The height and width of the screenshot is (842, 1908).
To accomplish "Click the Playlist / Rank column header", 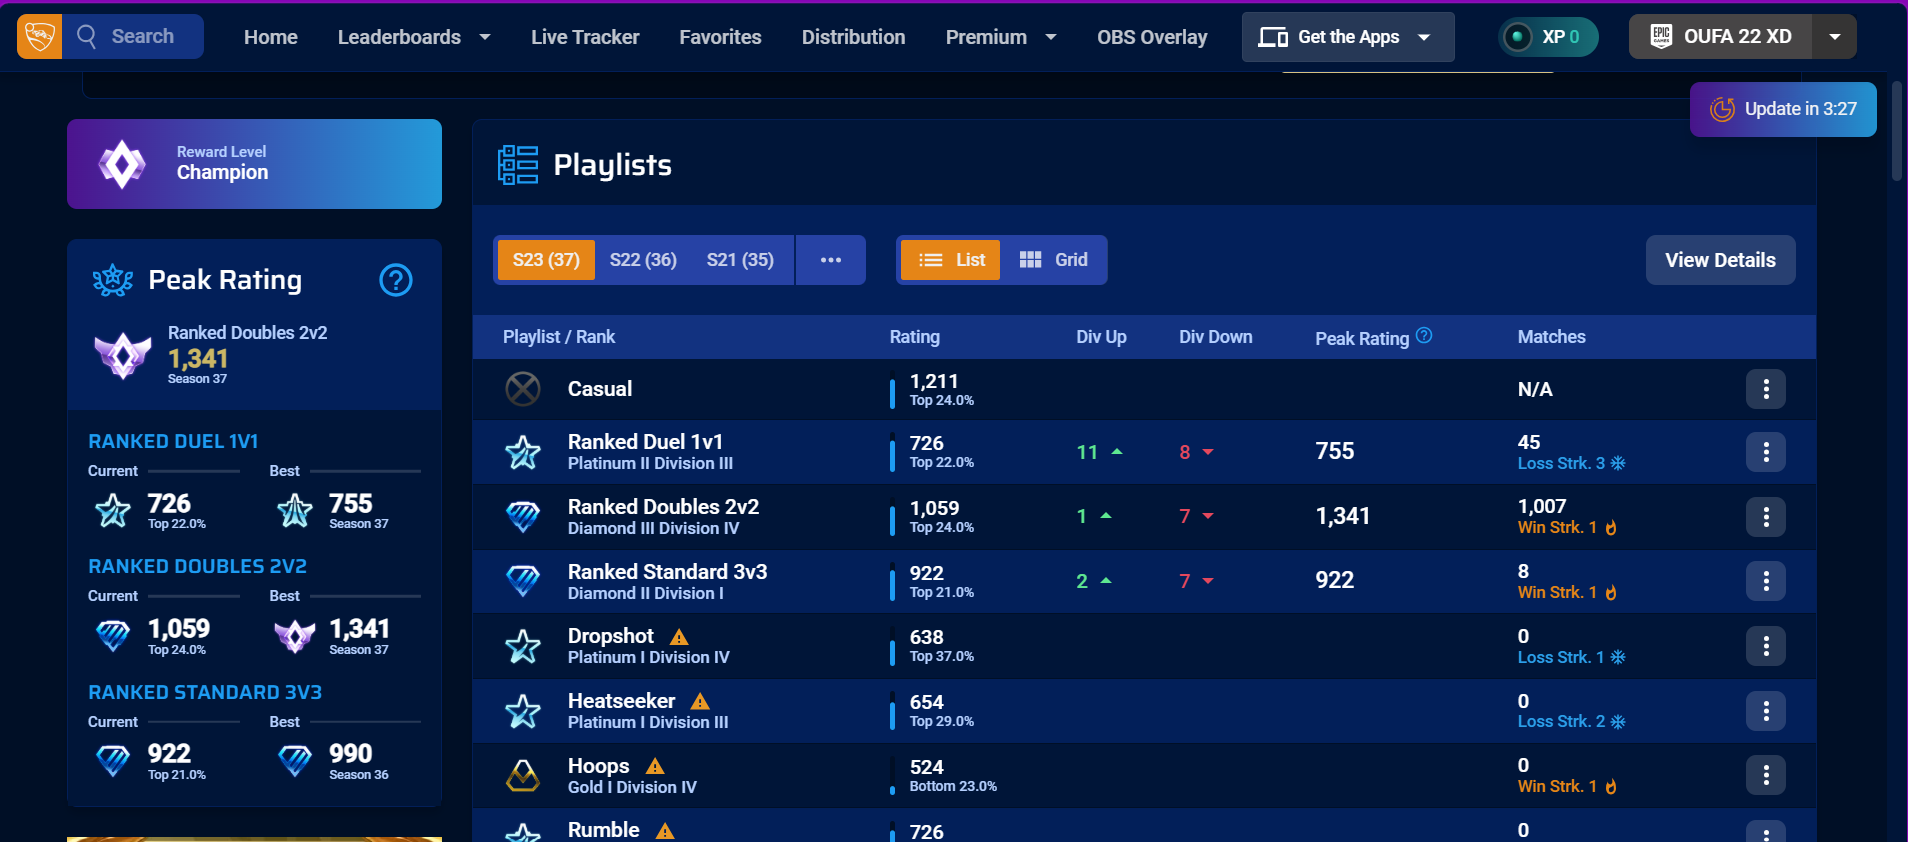I will 559,337.
